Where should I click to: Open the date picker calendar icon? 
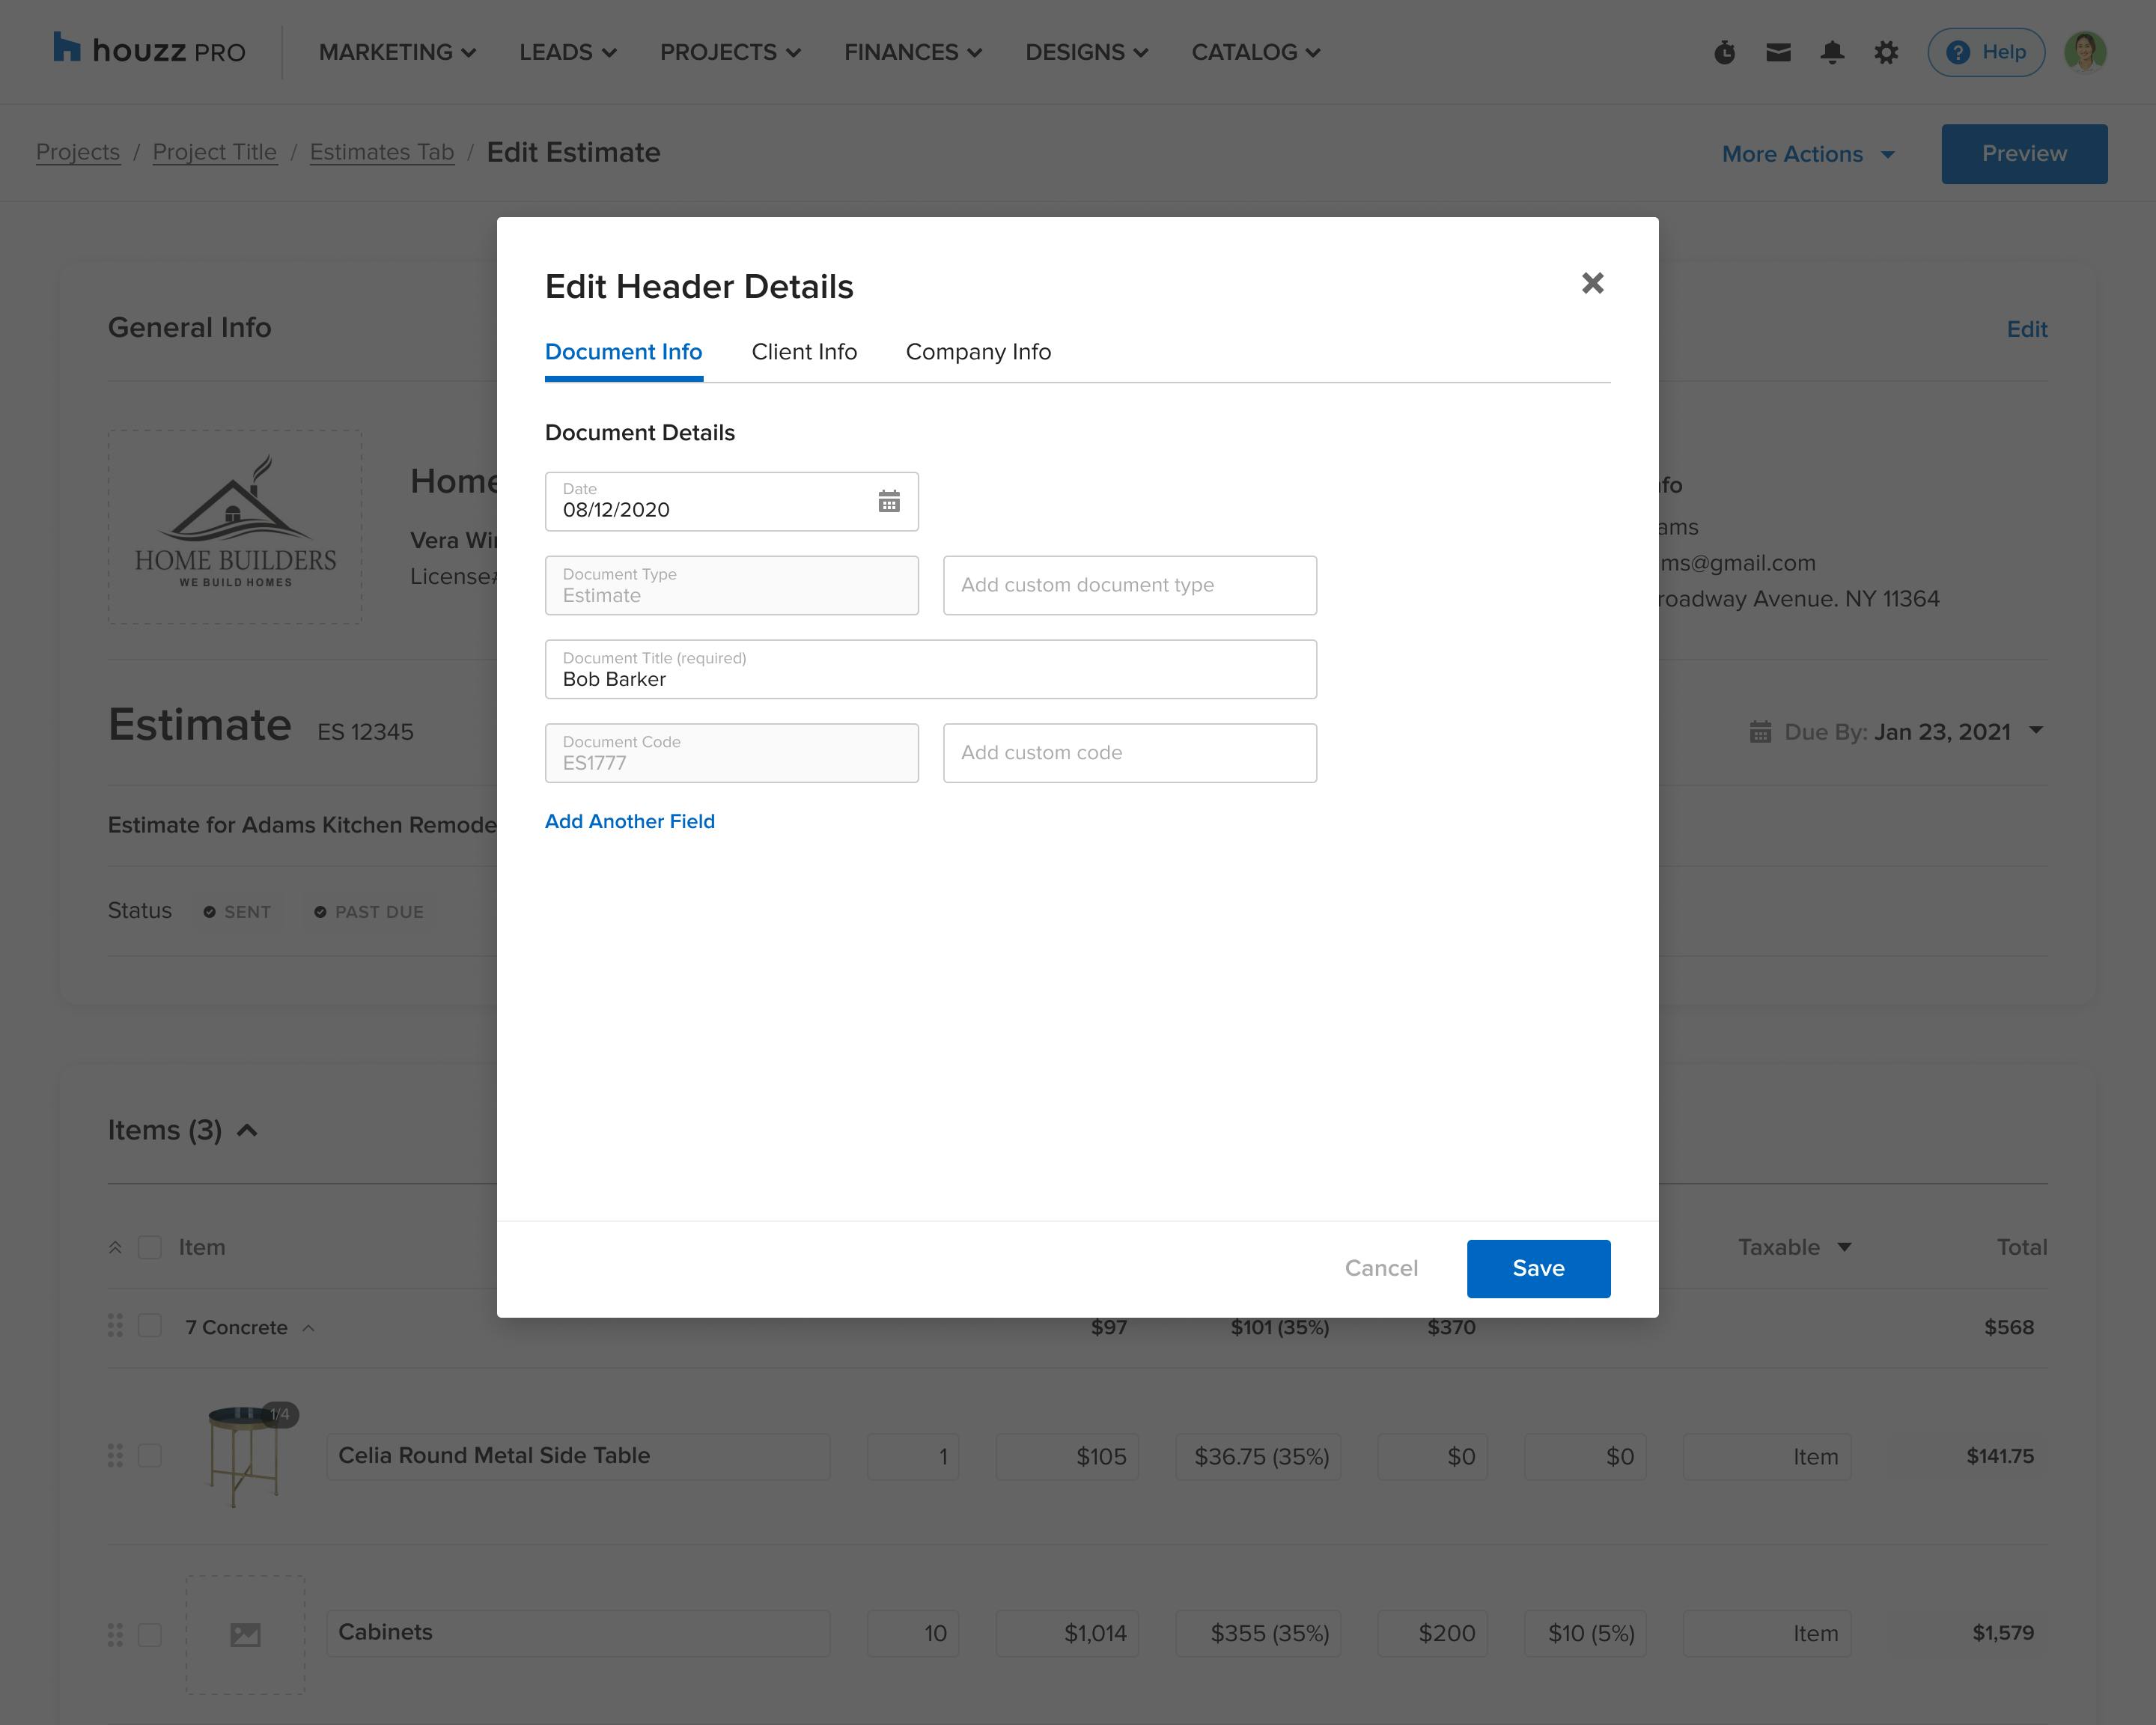[x=889, y=501]
